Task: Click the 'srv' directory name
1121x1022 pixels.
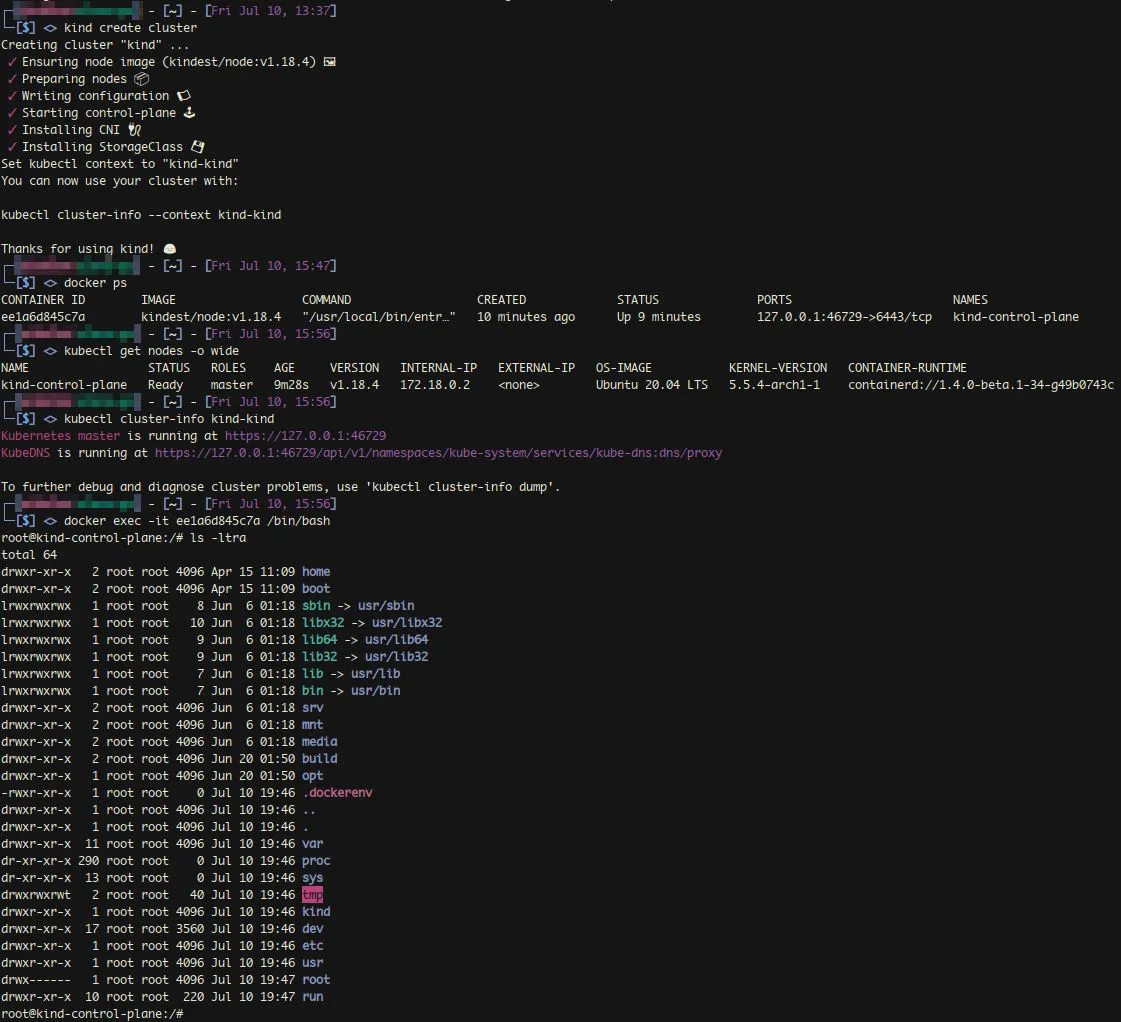Action: point(312,708)
